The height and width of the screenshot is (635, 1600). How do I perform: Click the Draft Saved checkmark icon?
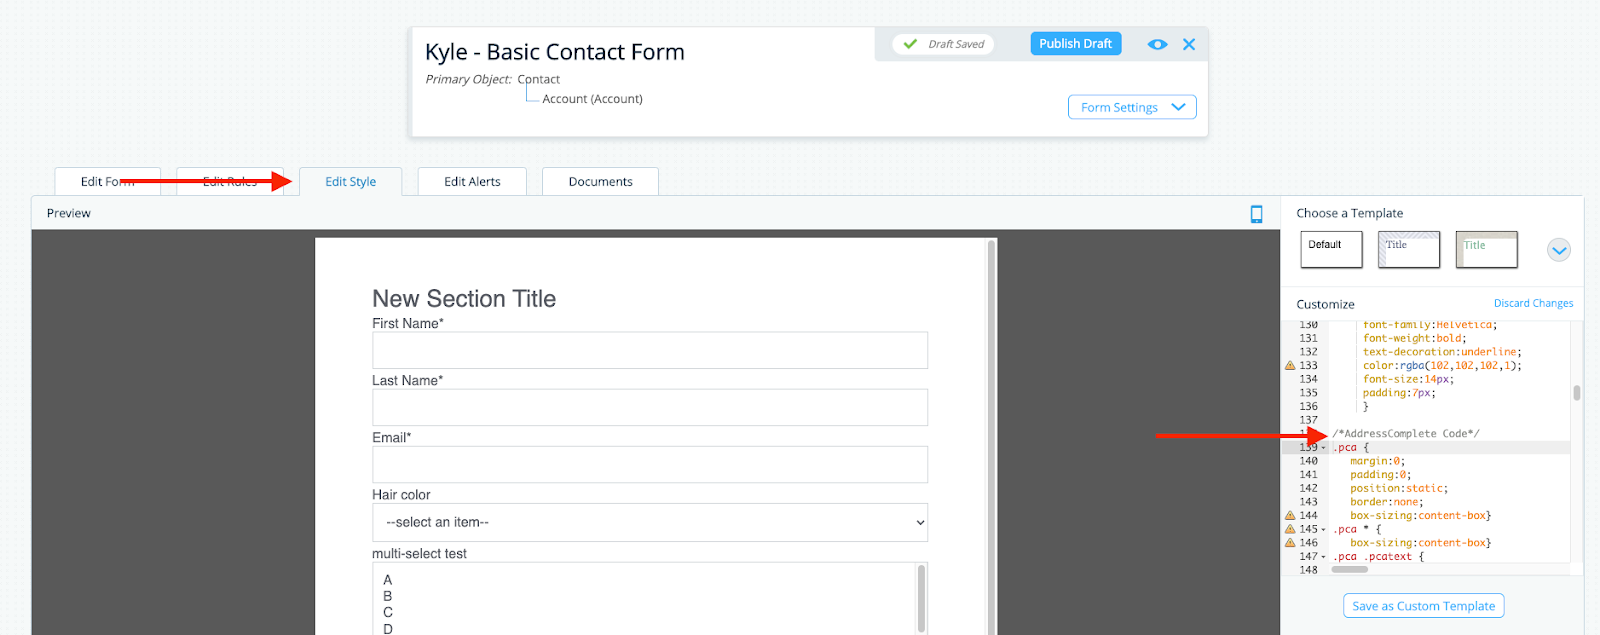tap(910, 44)
